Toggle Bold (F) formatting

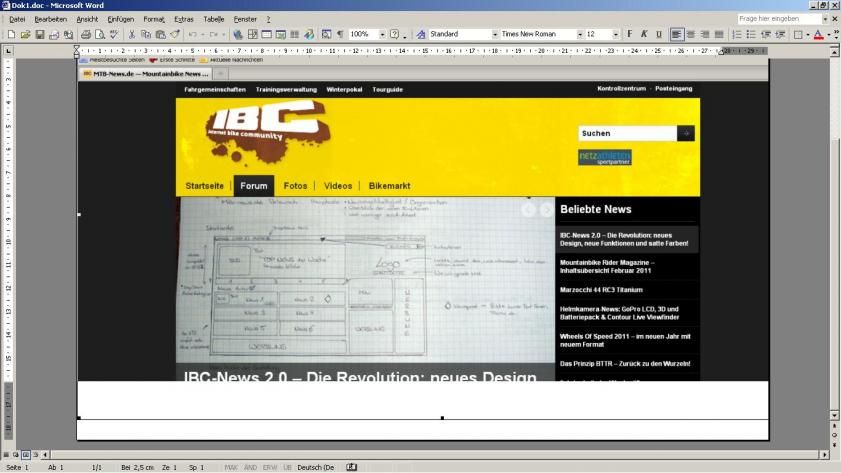coord(630,34)
